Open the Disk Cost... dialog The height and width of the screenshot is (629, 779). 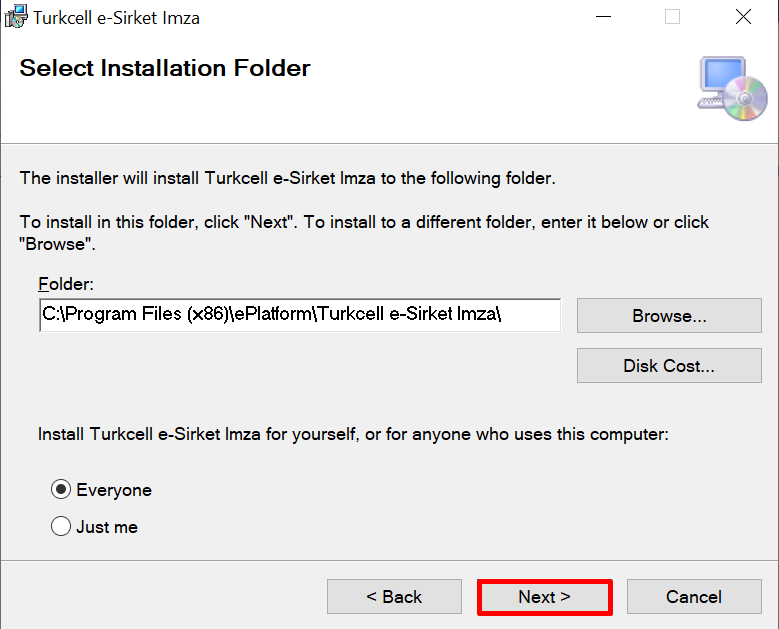[x=669, y=366]
